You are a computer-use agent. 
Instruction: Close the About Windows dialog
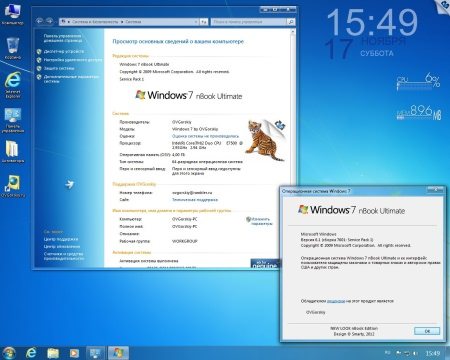click(435, 190)
